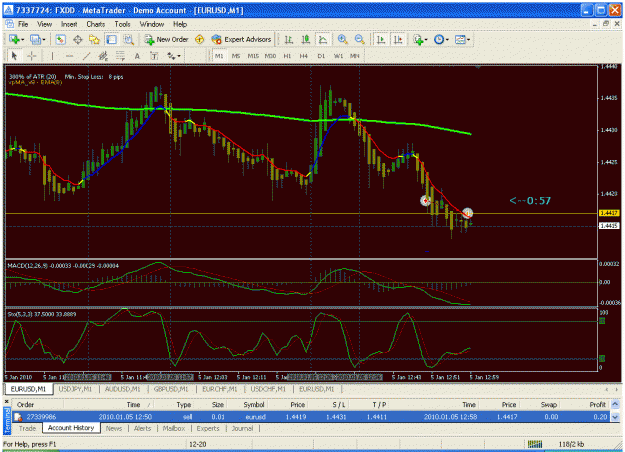The height and width of the screenshot is (452, 625).
Task: Open the Data Window crosshair icon
Action: [x=78, y=39]
